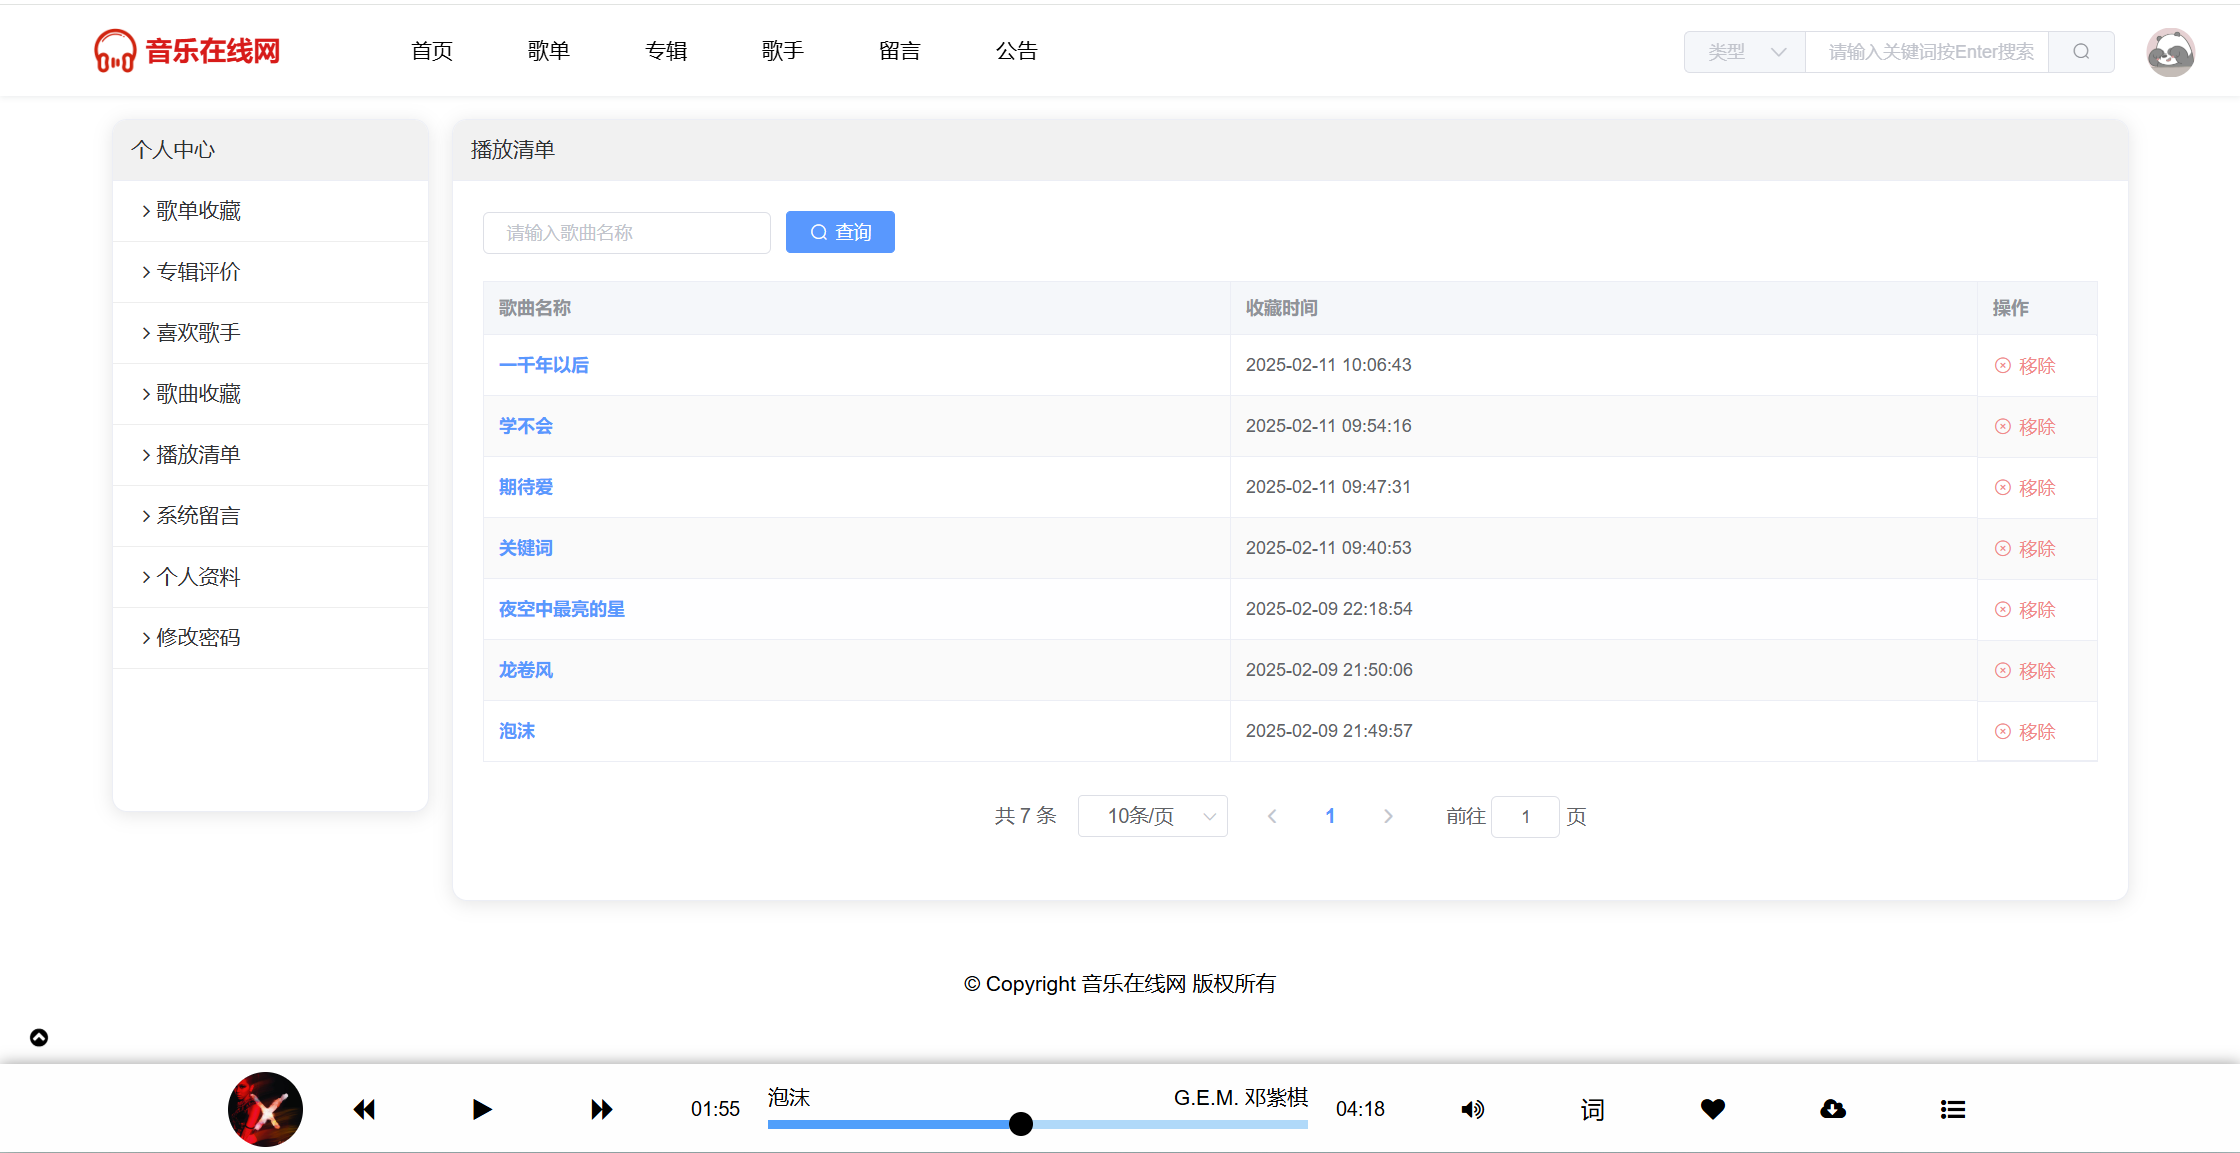Remove 龙卷风 from the playlist
Image resolution: width=2240 pixels, height=1153 pixels.
click(2026, 671)
